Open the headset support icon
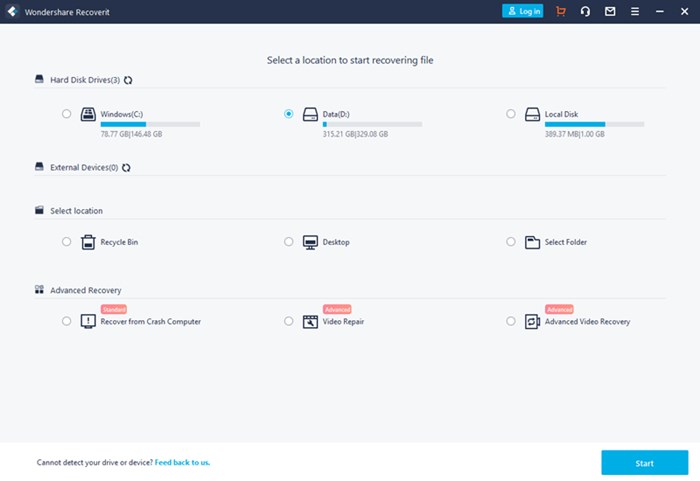 [585, 11]
